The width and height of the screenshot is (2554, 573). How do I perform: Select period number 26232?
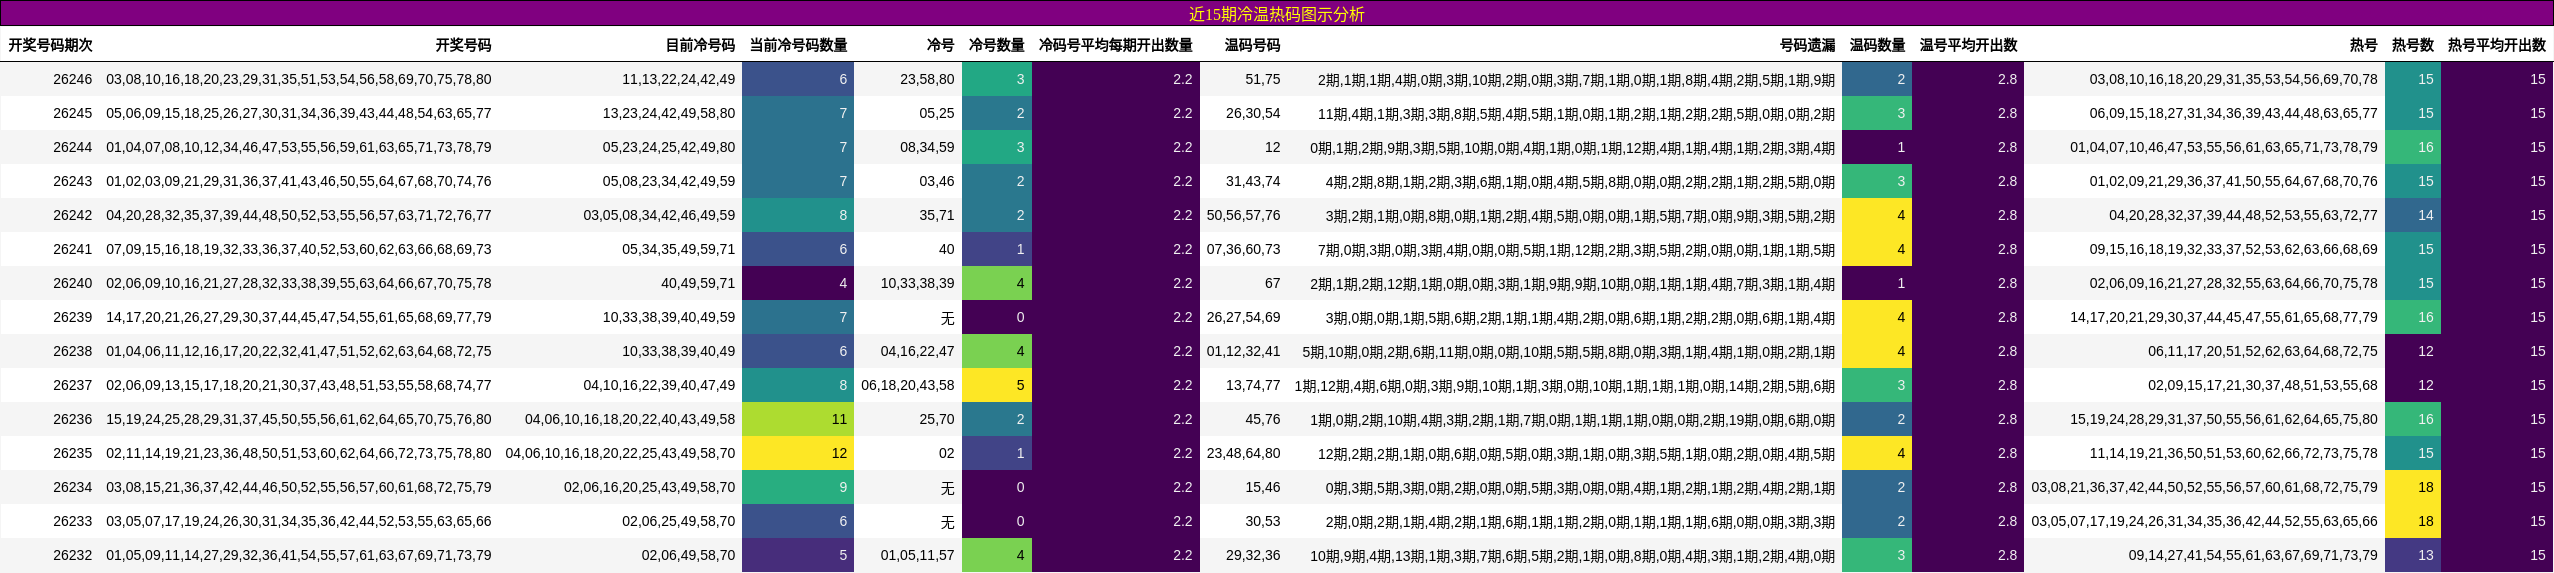tap(72, 555)
